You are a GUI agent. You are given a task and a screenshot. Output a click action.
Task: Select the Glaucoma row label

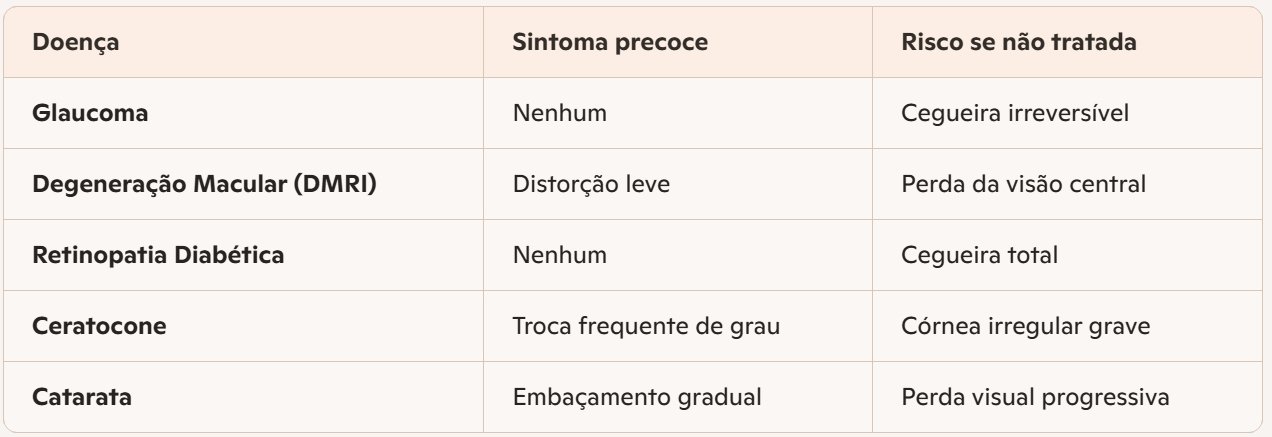[90, 113]
